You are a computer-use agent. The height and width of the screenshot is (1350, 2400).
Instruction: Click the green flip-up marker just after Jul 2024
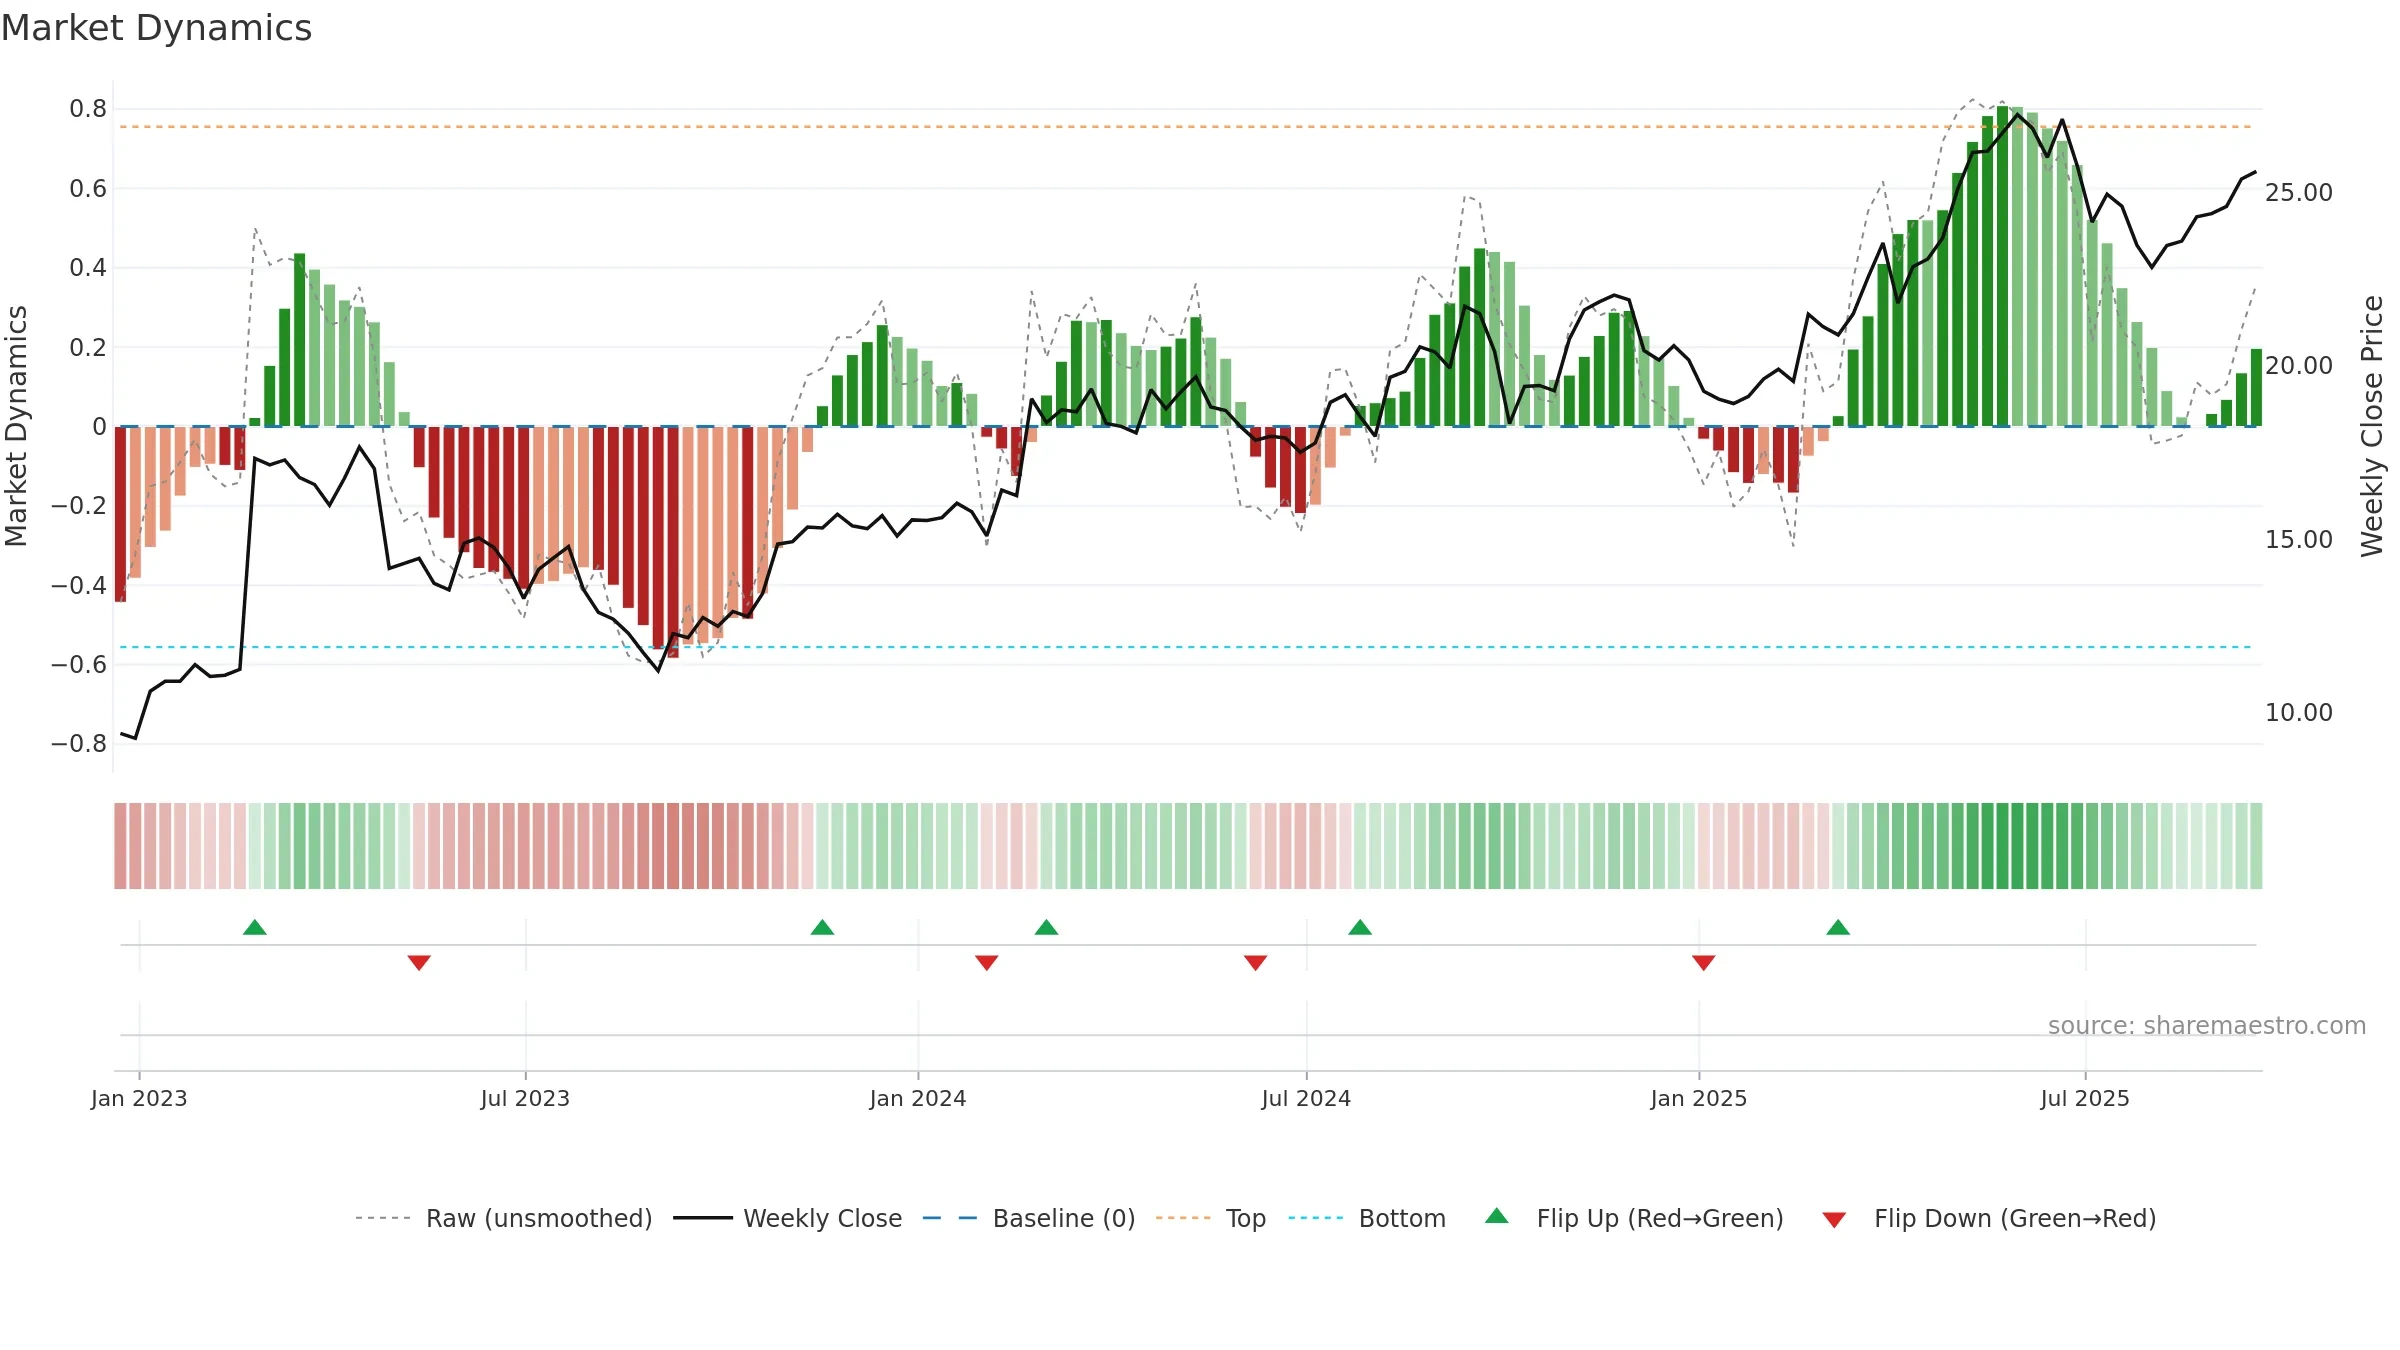[1360, 927]
